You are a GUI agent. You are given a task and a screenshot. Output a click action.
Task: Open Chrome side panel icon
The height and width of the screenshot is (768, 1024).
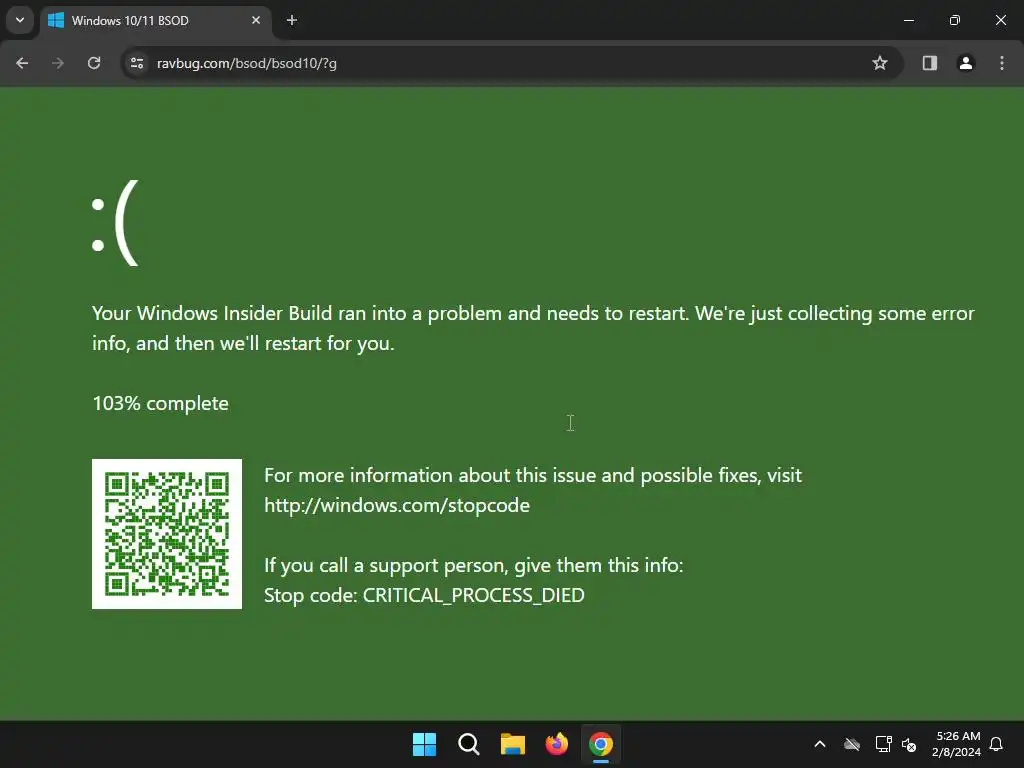[x=929, y=63]
